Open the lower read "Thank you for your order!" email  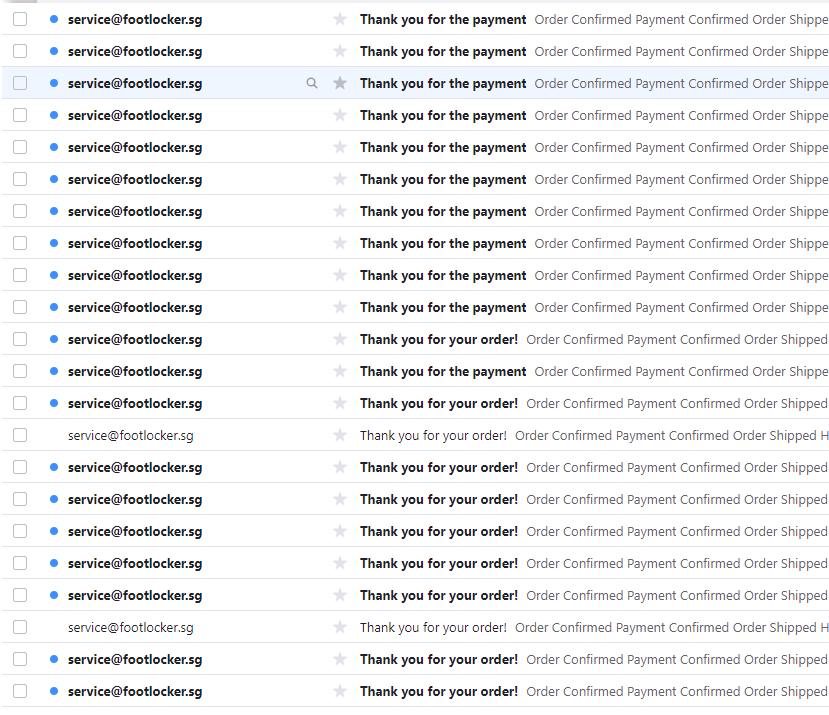click(x=433, y=627)
